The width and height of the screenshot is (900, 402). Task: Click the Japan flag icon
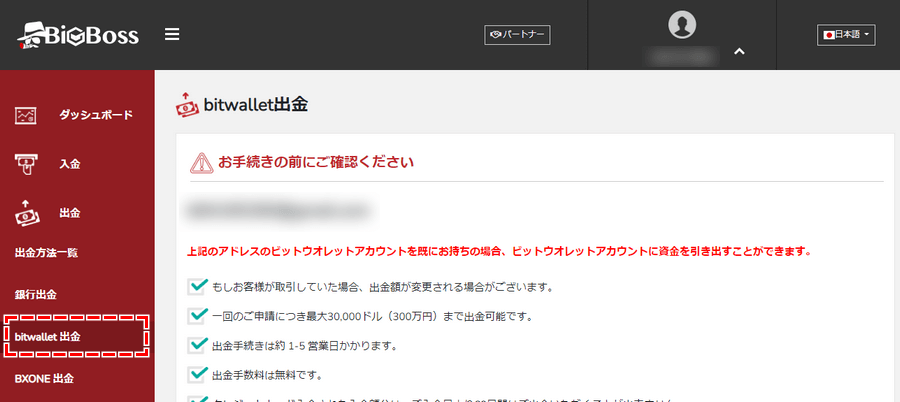(x=829, y=35)
